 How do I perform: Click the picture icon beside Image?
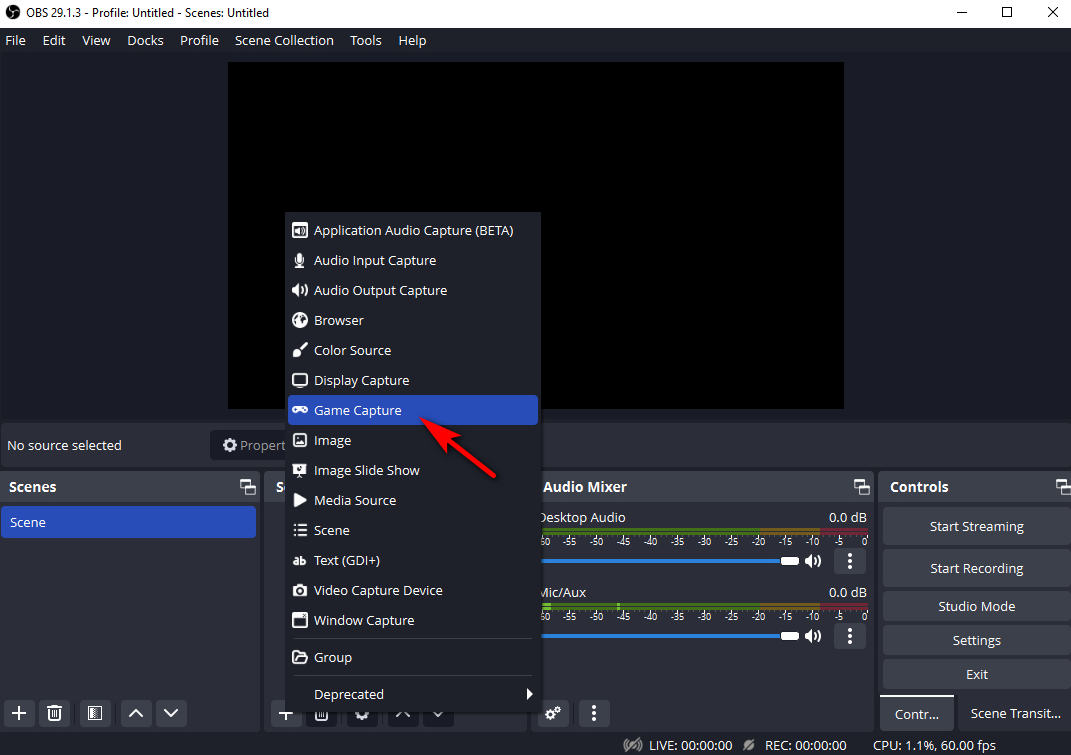300,440
